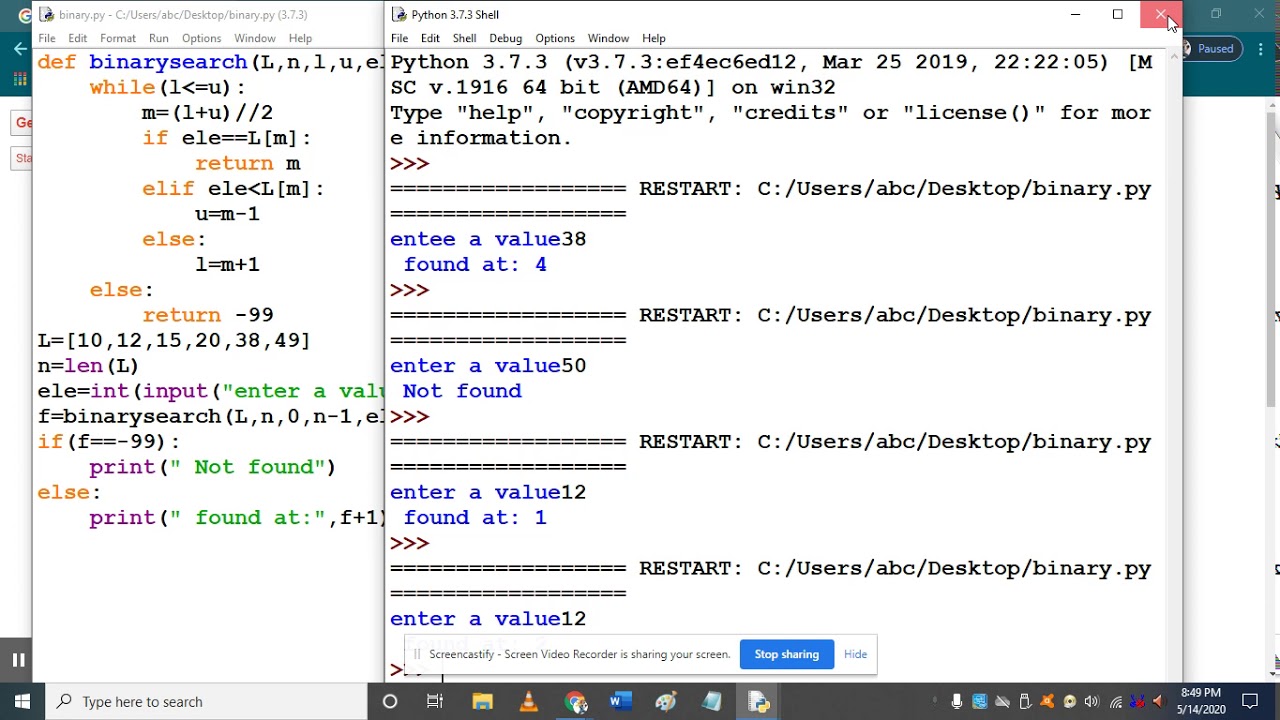
Task: Click 'if(f==-99):' line in editor
Action: coord(109,441)
